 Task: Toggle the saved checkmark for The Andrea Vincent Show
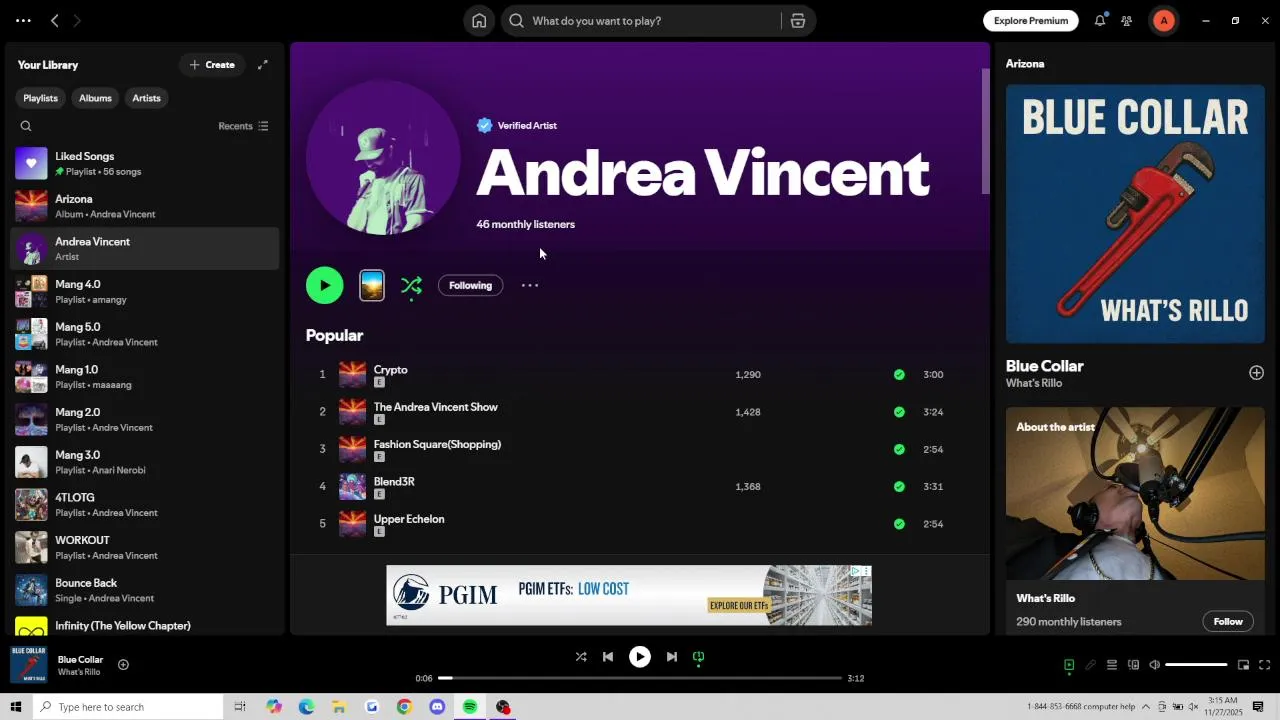(x=899, y=412)
